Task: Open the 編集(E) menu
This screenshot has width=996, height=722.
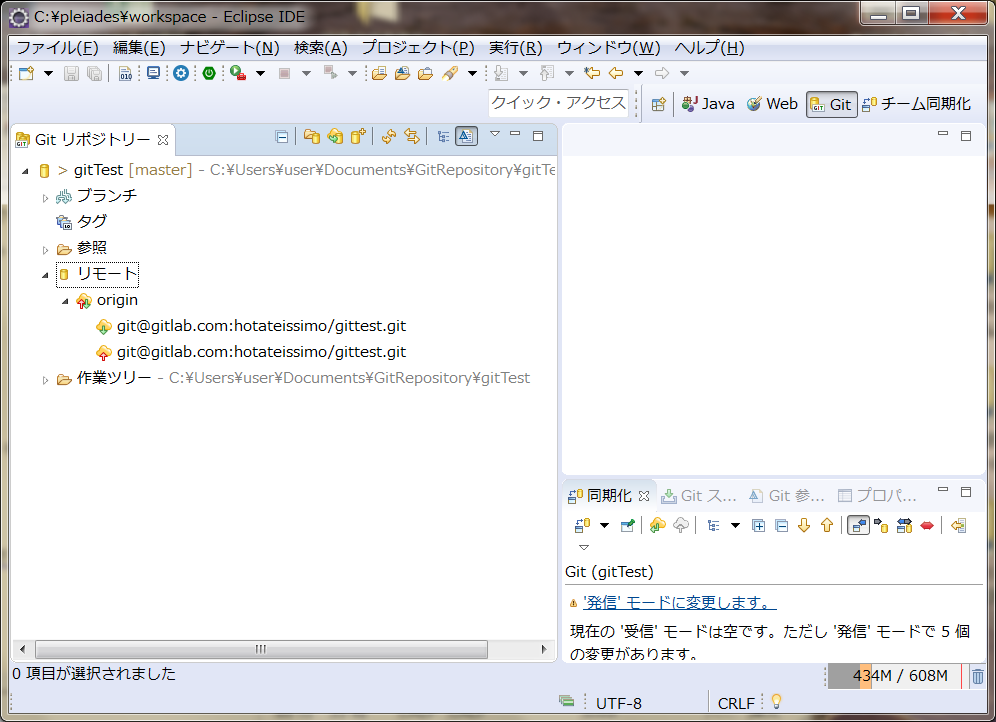Action: tap(139, 48)
